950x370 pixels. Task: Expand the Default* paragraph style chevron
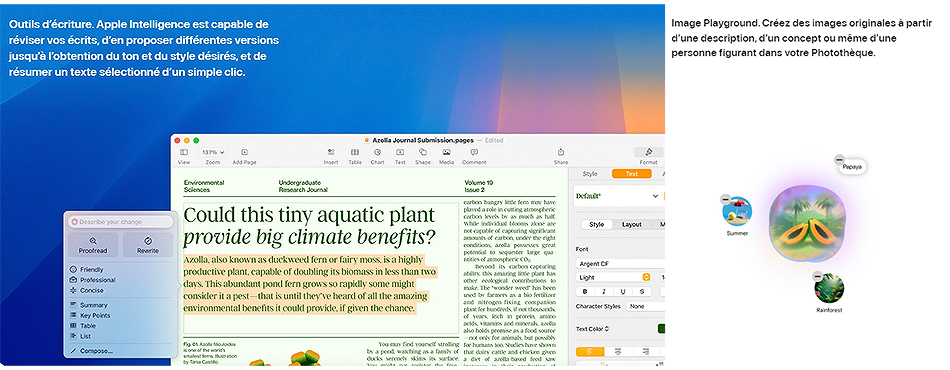pos(655,196)
